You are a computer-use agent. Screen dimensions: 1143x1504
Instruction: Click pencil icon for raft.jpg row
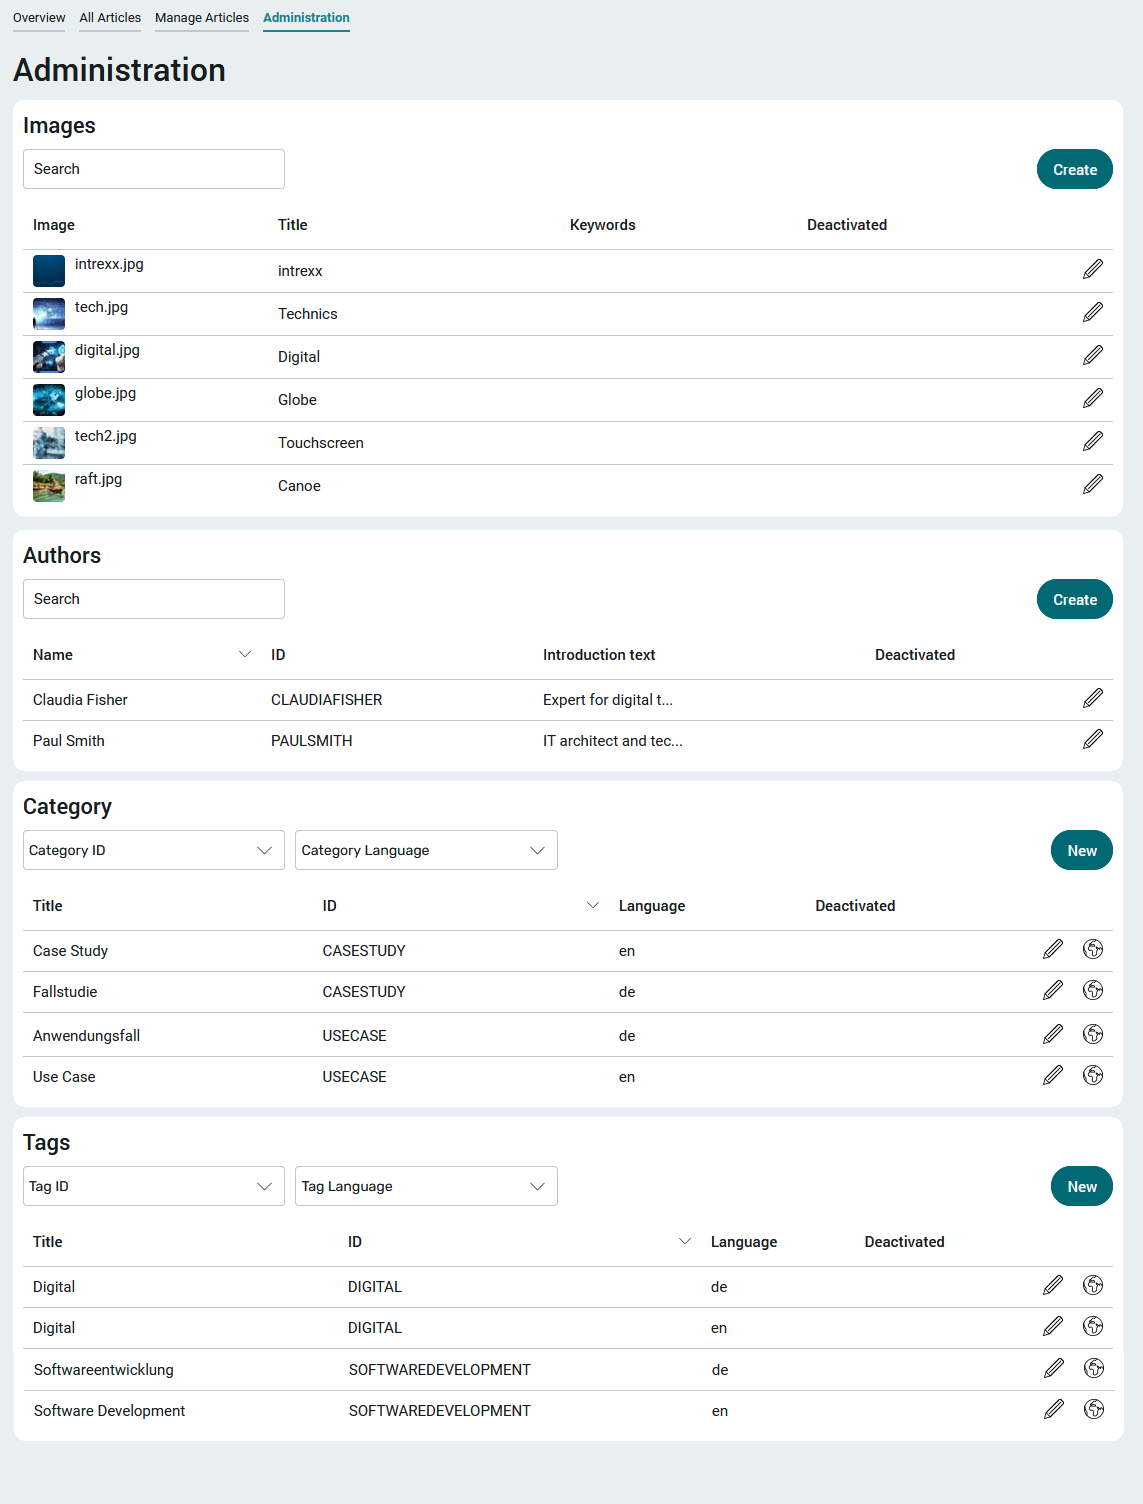[x=1093, y=484]
